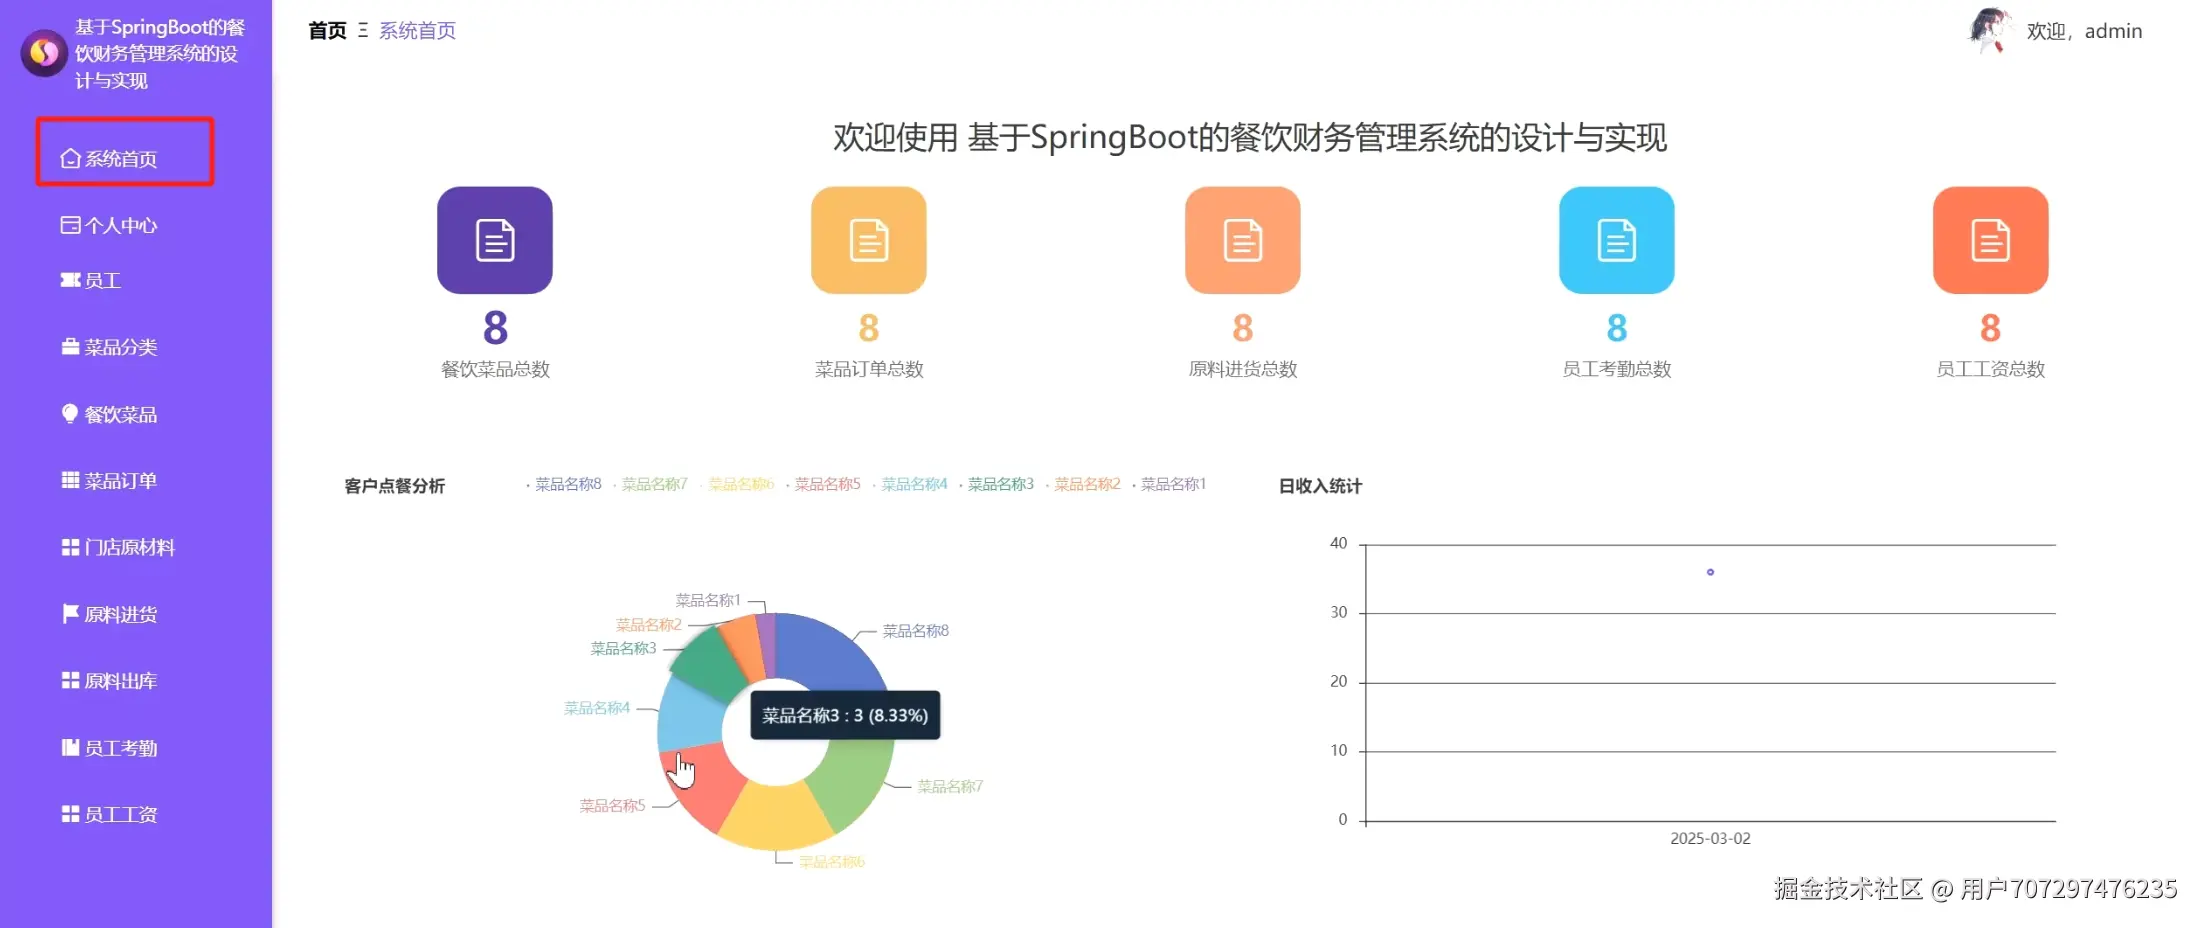Click 系统首页 breadcrumb link
The height and width of the screenshot is (928, 2203).
click(x=418, y=31)
